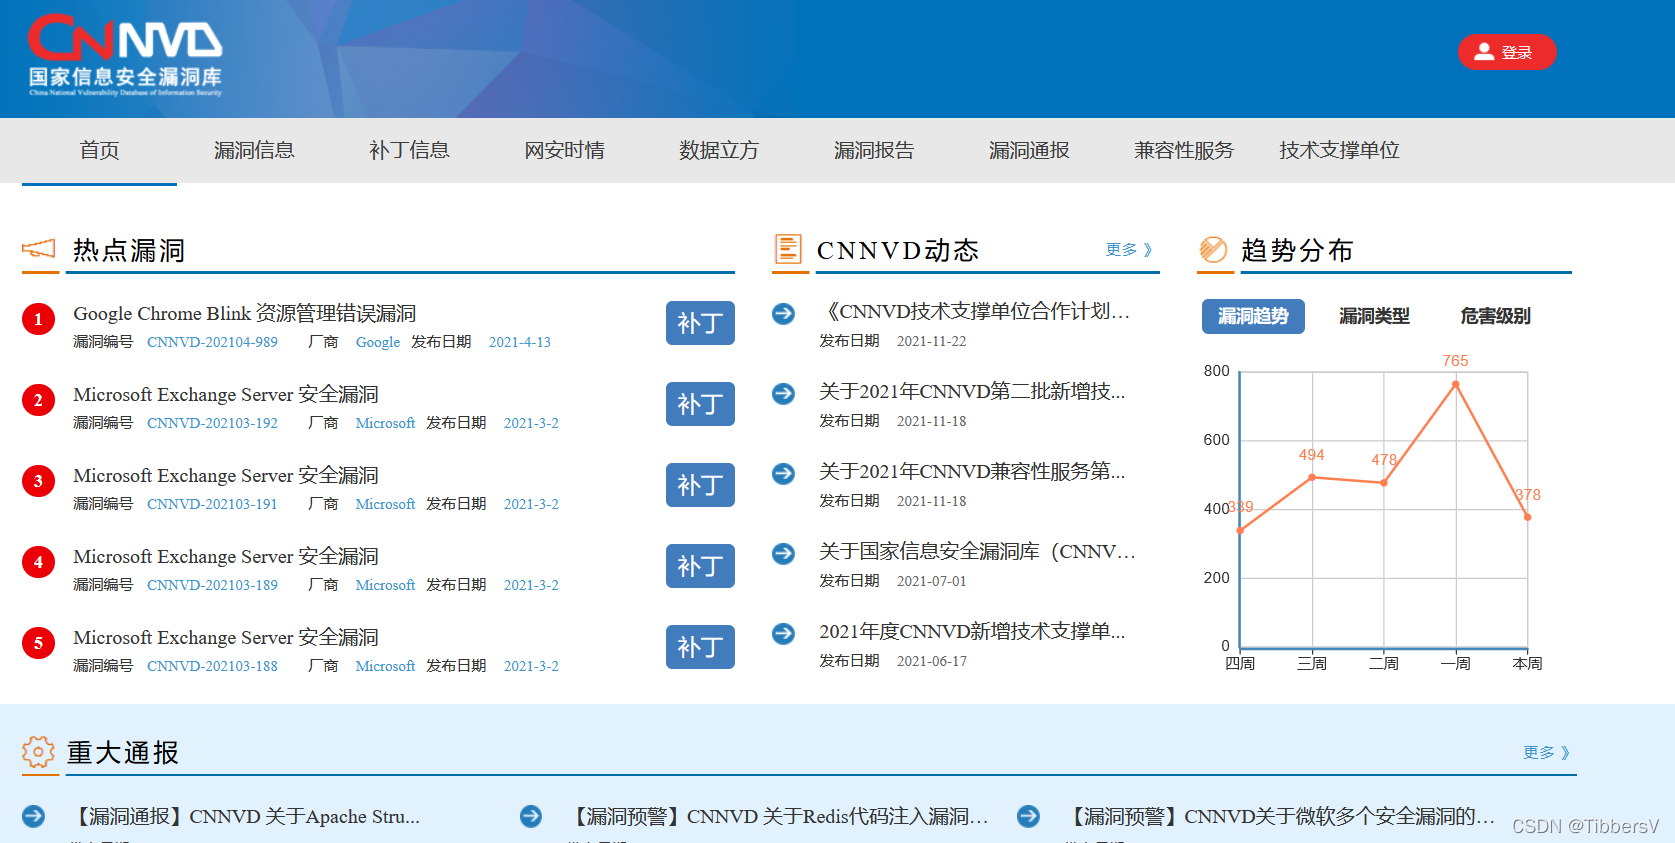
Task: Open 2021年度CNNVD新增技术支撑单 news headline
Action: (972, 631)
